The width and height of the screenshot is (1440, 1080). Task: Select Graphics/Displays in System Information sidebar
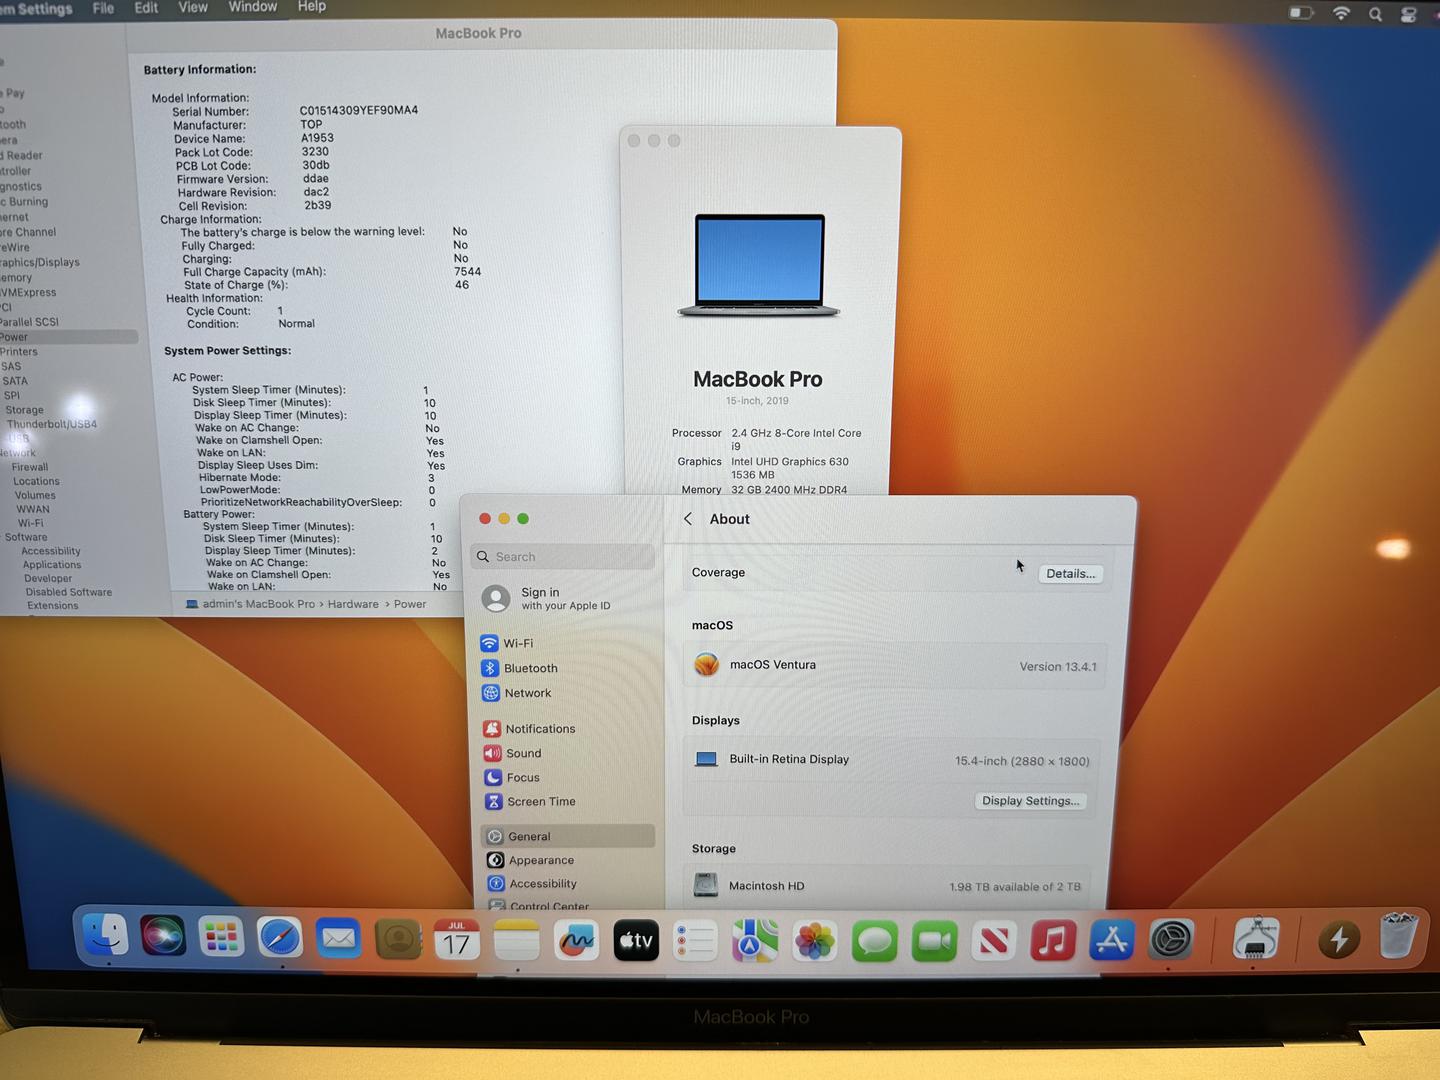point(40,262)
